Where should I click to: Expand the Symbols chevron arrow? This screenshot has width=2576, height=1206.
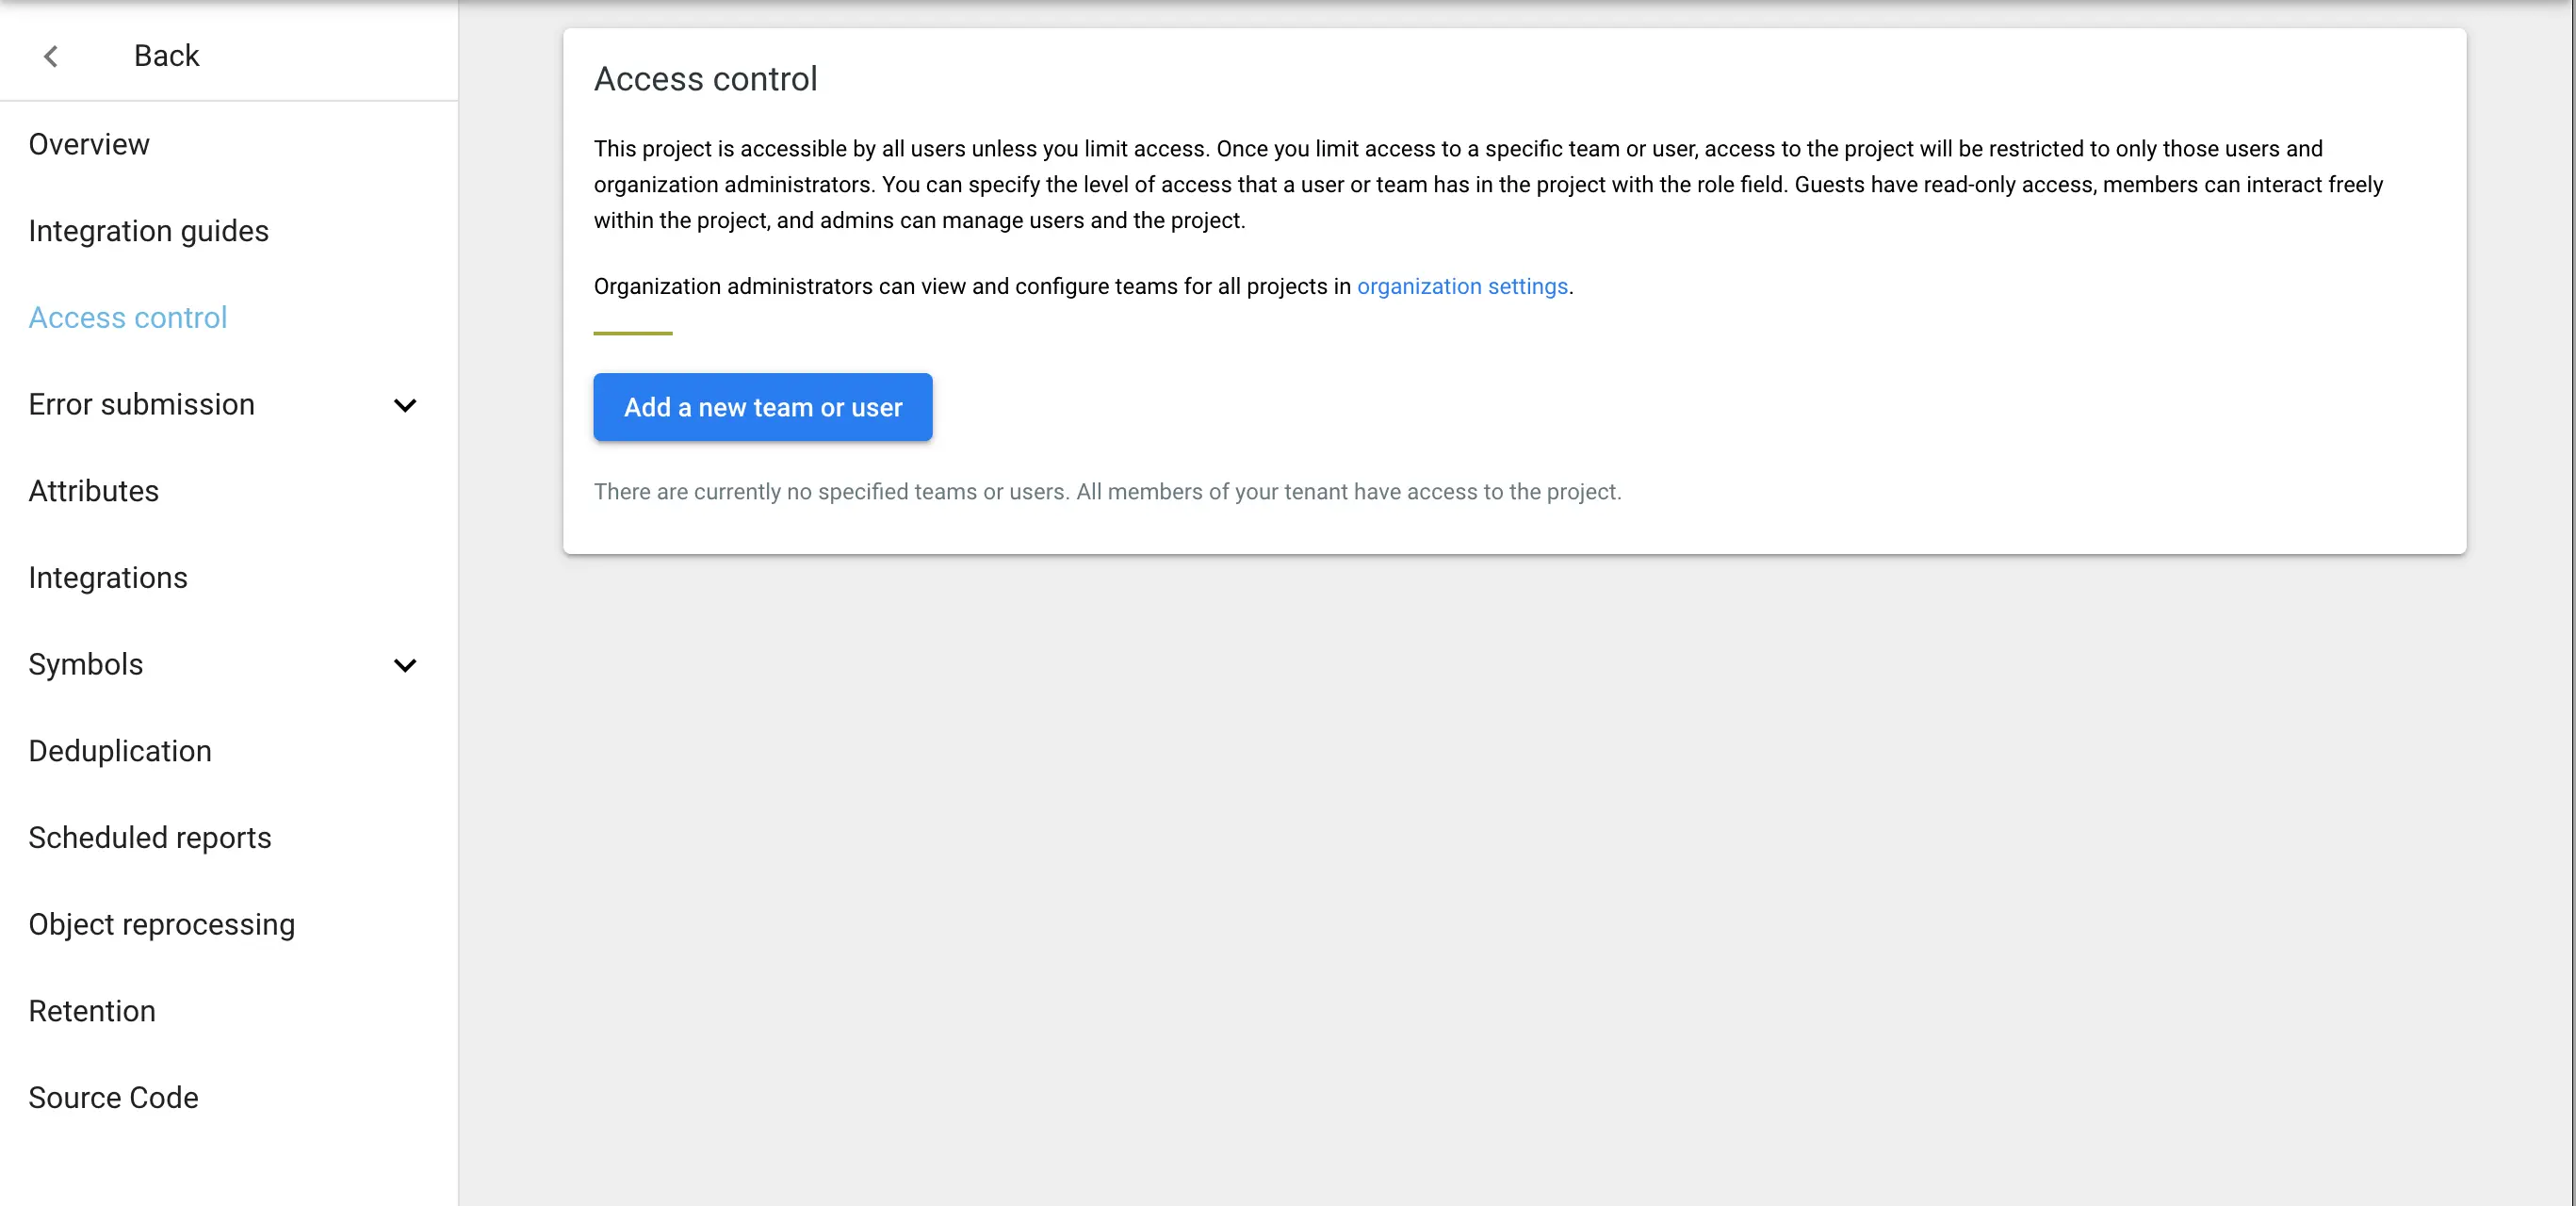[x=405, y=666]
